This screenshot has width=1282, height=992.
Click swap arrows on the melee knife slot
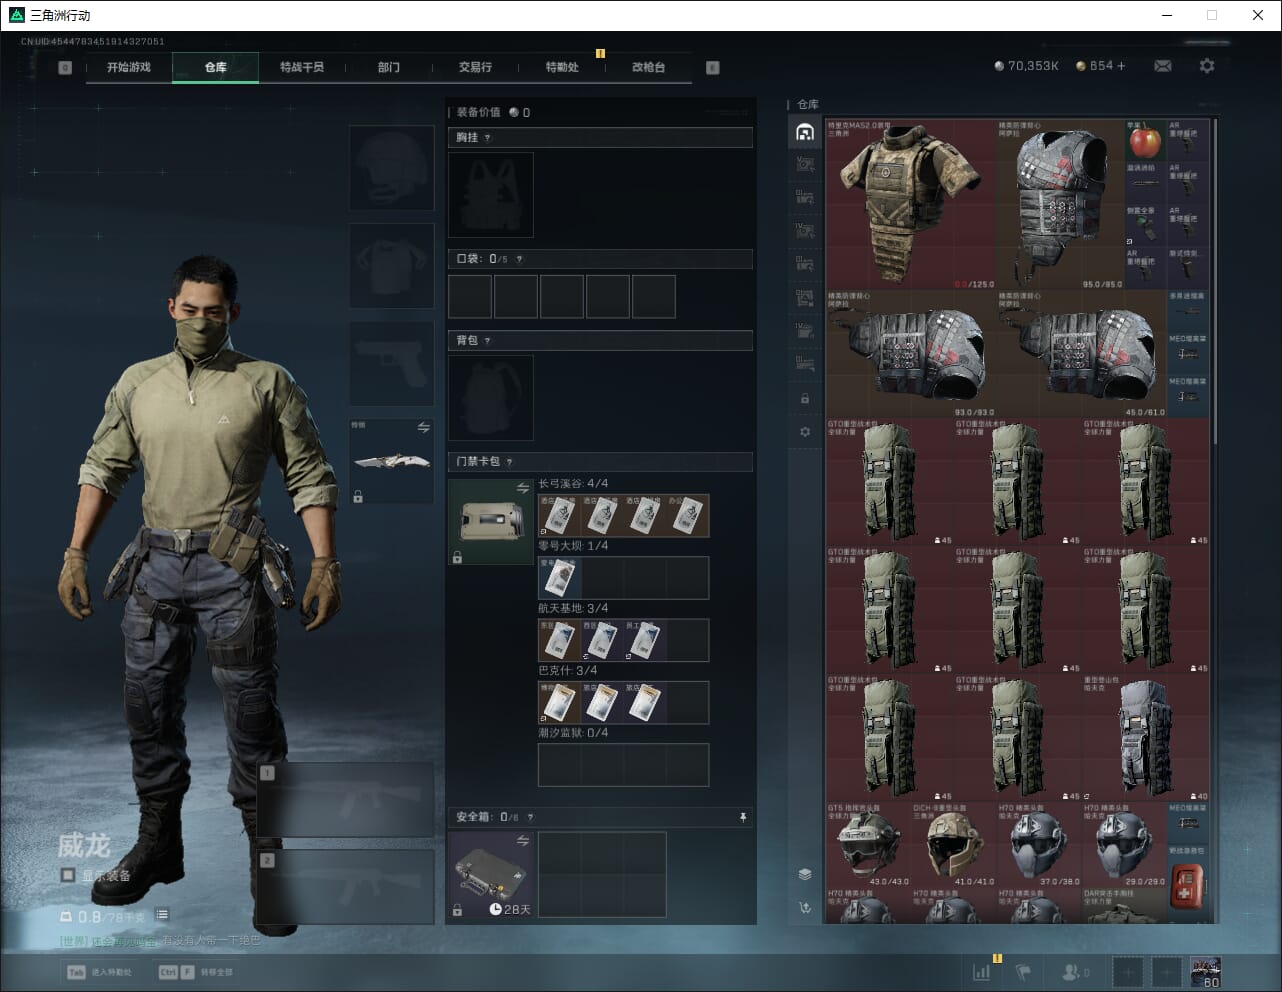(x=423, y=428)
